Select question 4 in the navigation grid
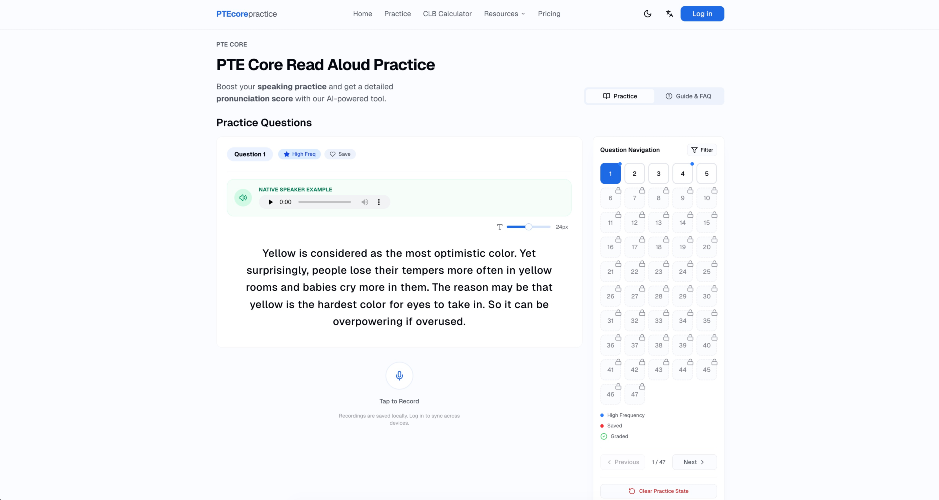The height and width of the screenshot is (500, 939). coord(682,173)
